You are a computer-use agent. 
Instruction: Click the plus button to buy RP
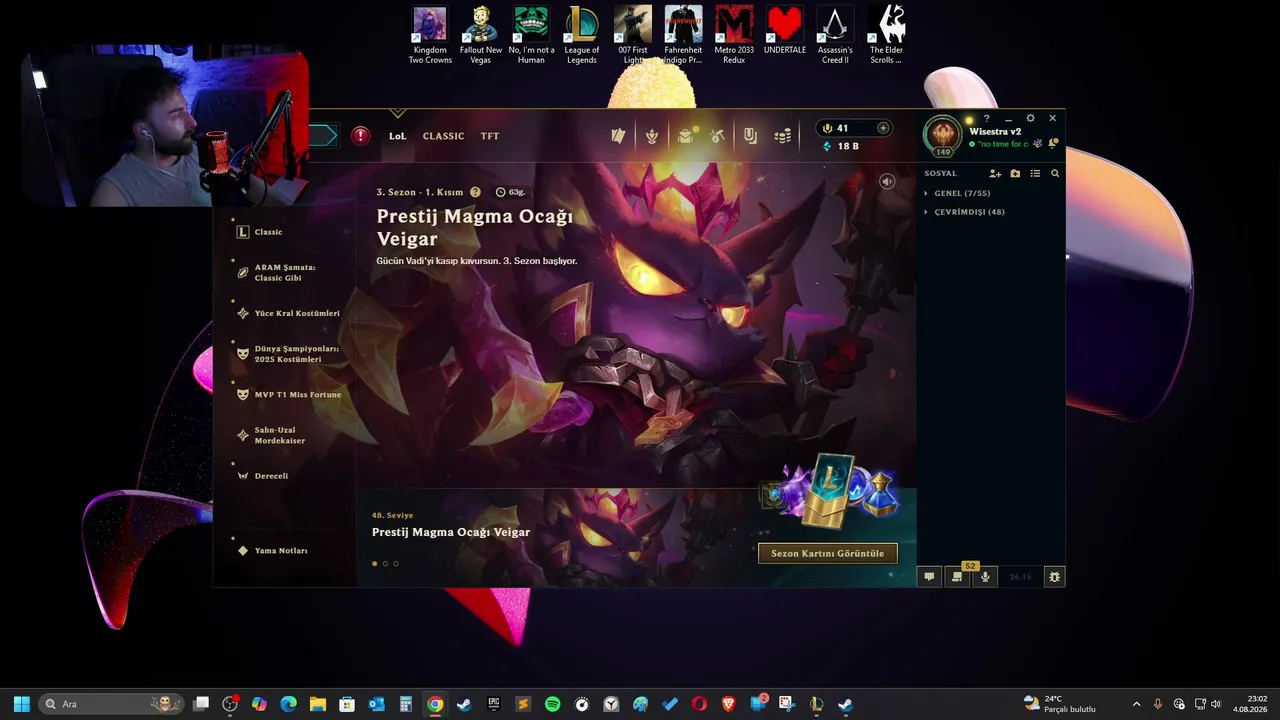(x=883, y=128)
